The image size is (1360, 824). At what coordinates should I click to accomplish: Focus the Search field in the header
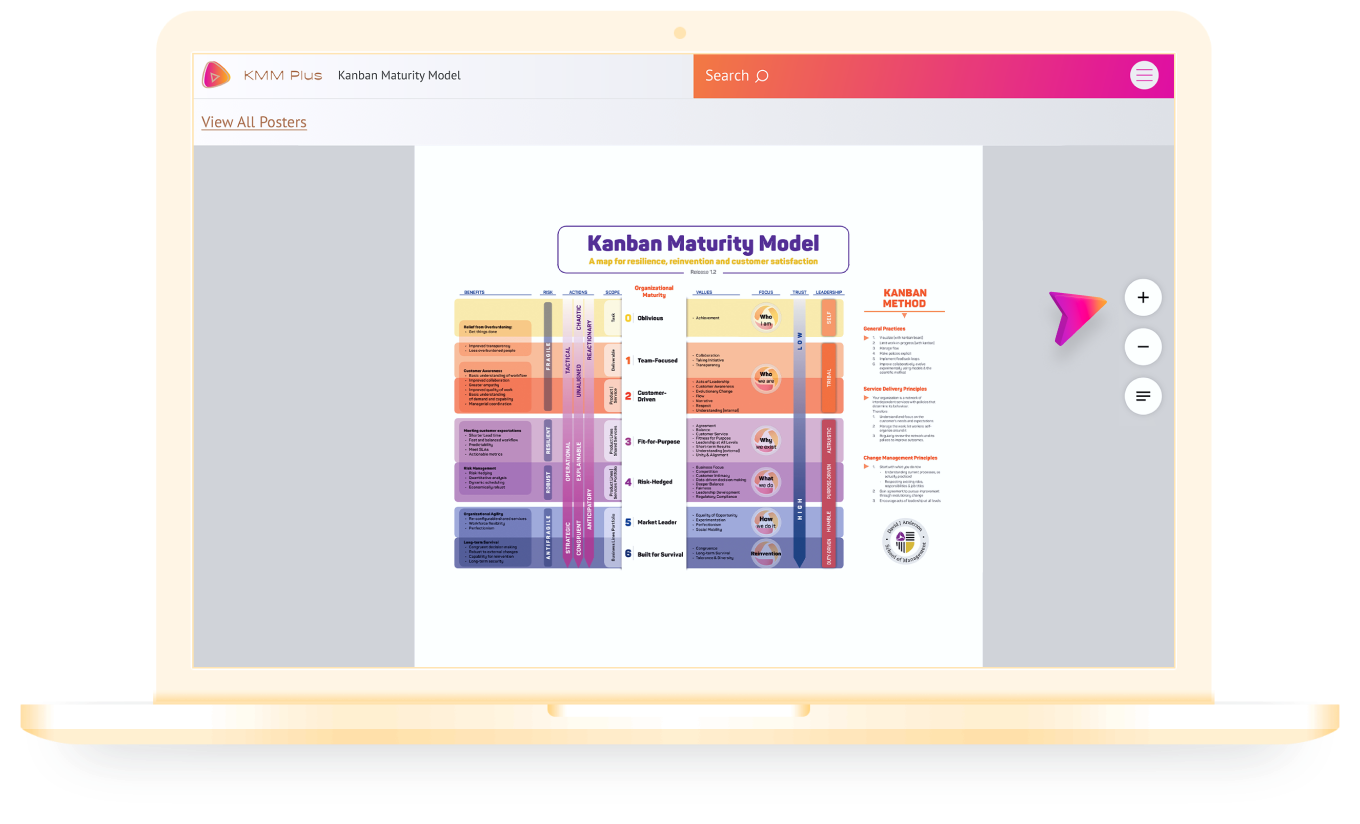(x=933, y=76)
